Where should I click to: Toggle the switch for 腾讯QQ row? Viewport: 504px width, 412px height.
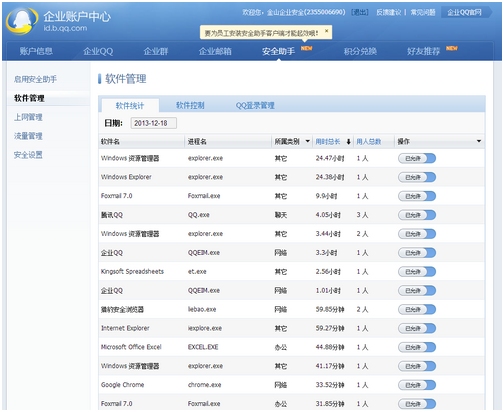(417, 215)
